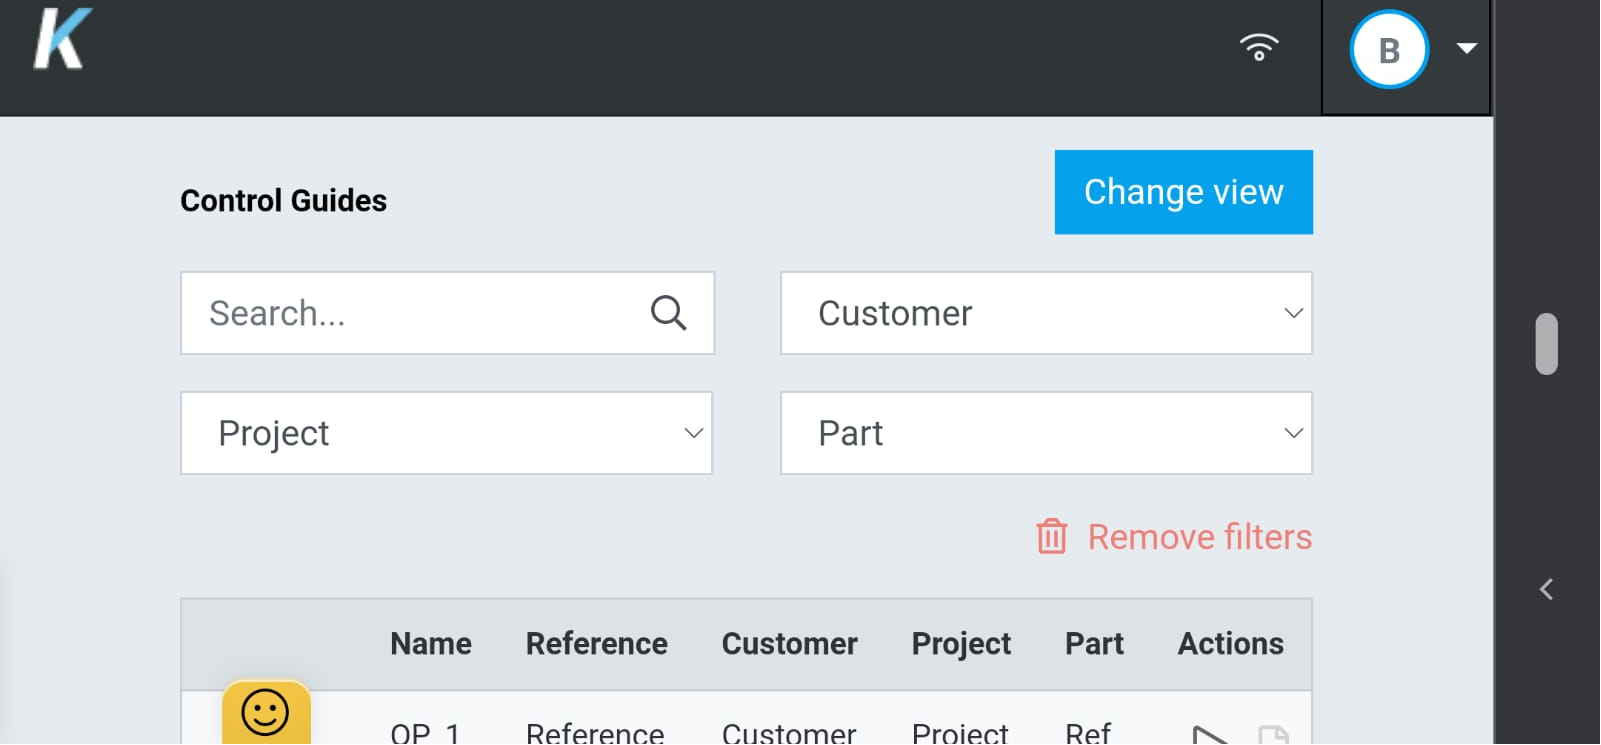Sort by the Name column header
Viewport: 1601px width, 745px height.
430,643
